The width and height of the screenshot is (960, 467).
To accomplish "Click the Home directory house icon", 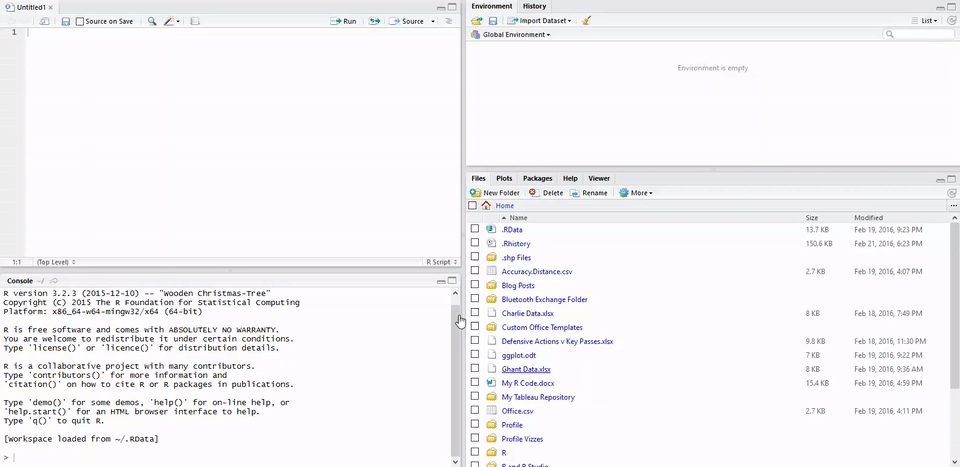I will pyautogui.click(x=486, y=205).
